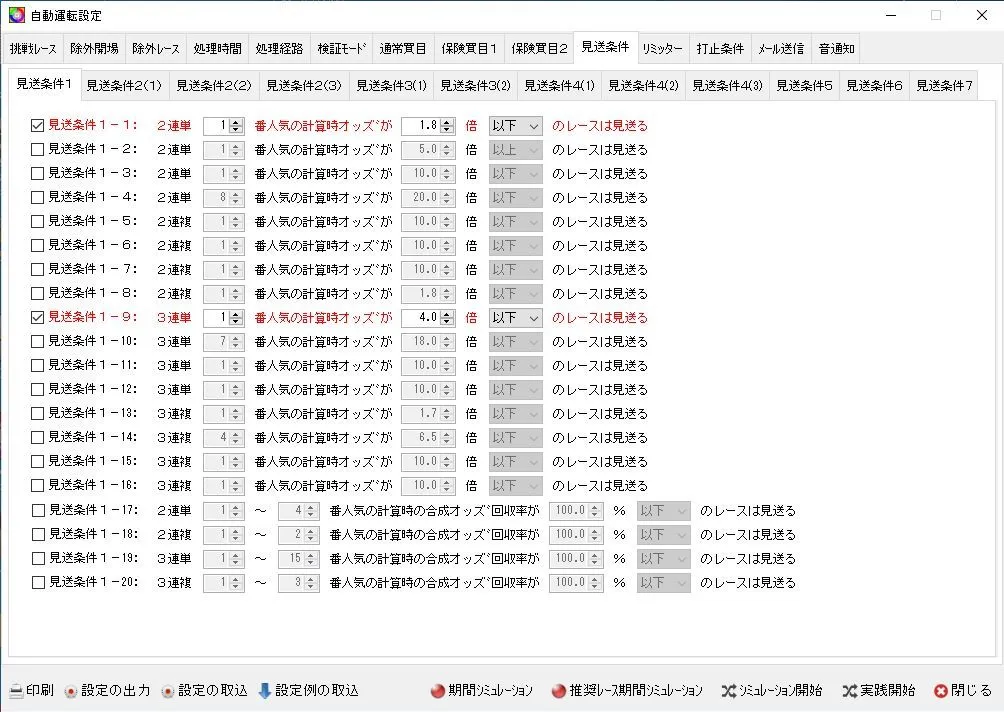Switch to 通常買目 tab
1004x712 pixels.
[403, 49]
